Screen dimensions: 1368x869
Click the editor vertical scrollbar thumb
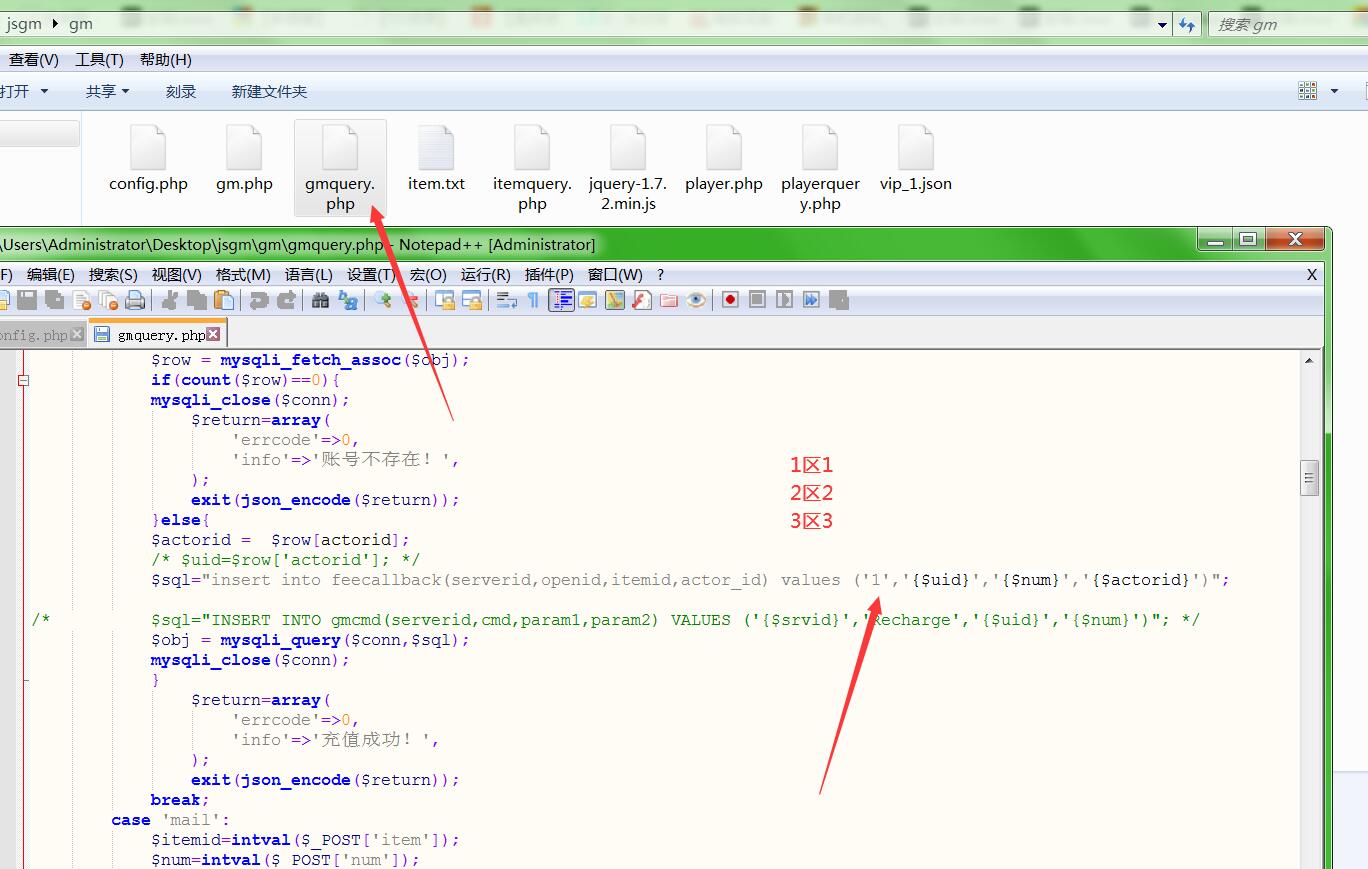[1309, 478]
